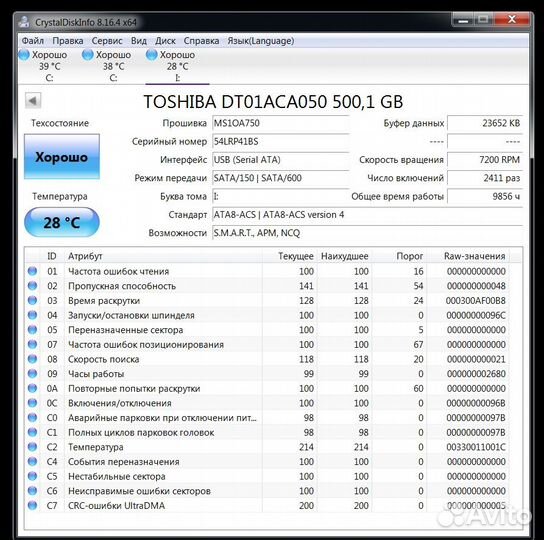Screen dimensions: 544x540
Task: Click raw value 000300AF00B8
Action: point(476,301)
